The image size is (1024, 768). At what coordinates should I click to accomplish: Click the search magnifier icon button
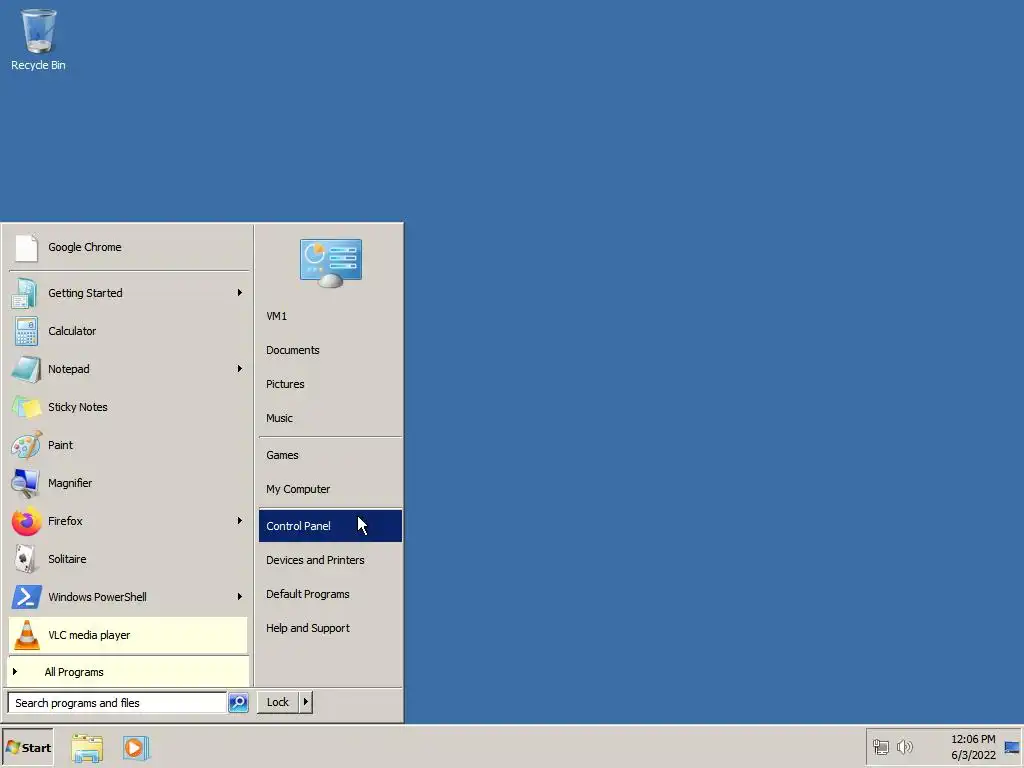(238, 703)
